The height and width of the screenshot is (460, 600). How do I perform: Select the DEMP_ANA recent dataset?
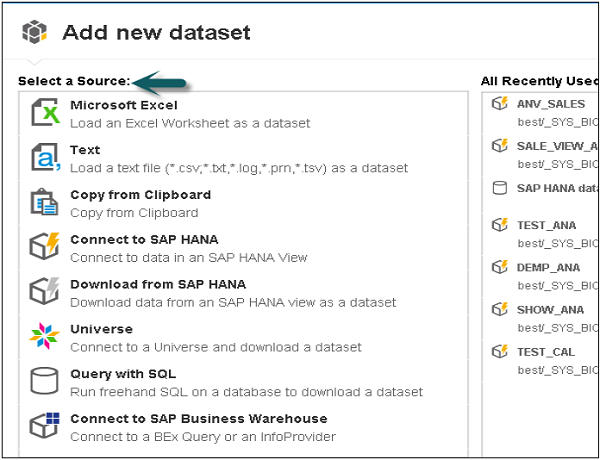[x=547, y=267]
